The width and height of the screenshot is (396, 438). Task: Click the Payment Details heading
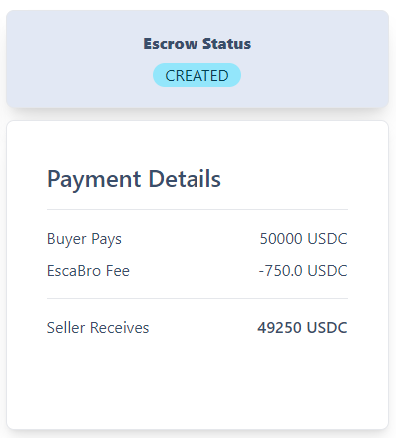pyautogui.click(x=134, y=179)
